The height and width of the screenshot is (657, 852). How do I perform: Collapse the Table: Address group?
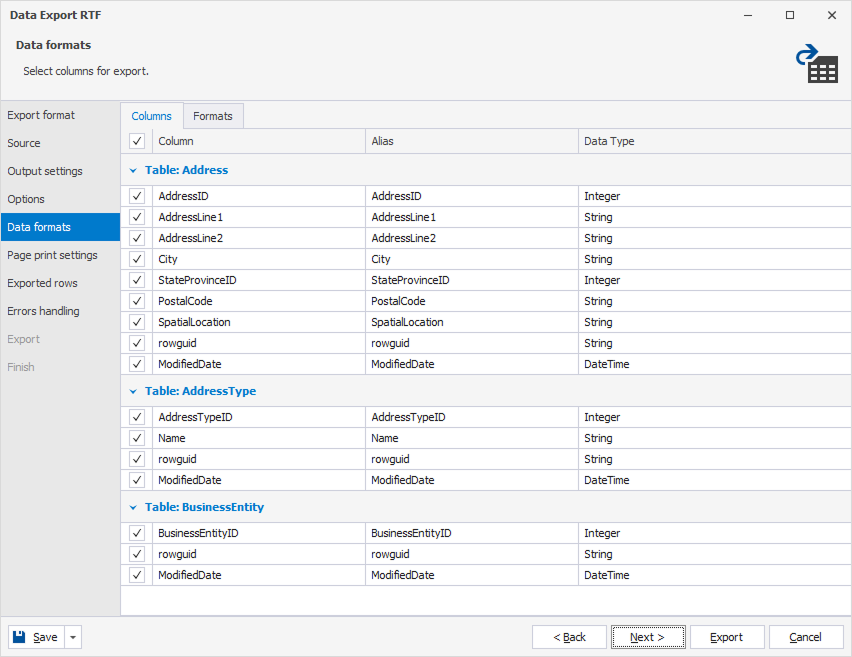click(133, 171)
